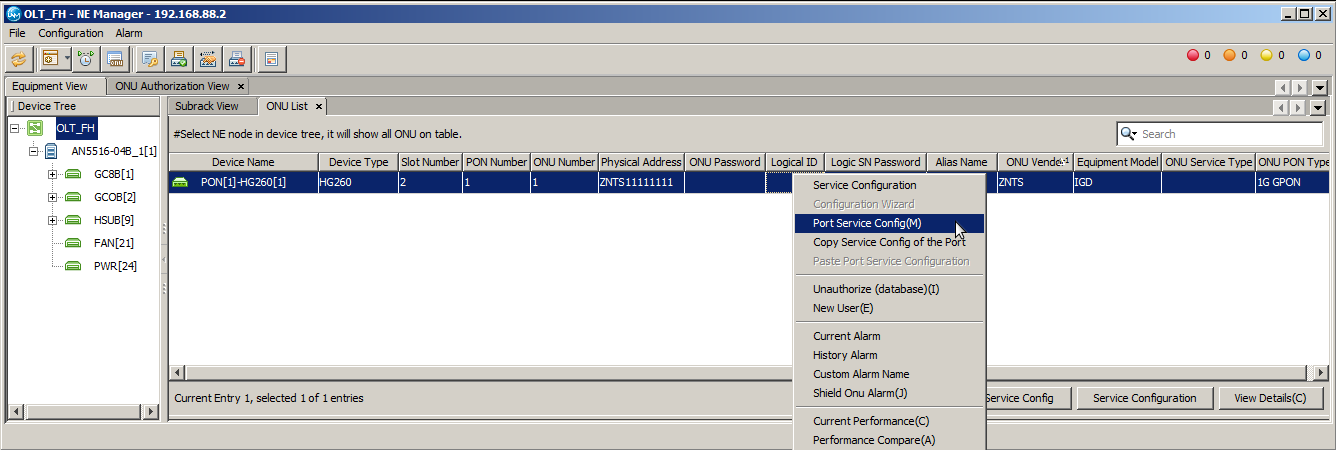The height and width of the screenshot is (450, 1336).
Task: Click the View Details(C) button
Action: (1270, 398)
